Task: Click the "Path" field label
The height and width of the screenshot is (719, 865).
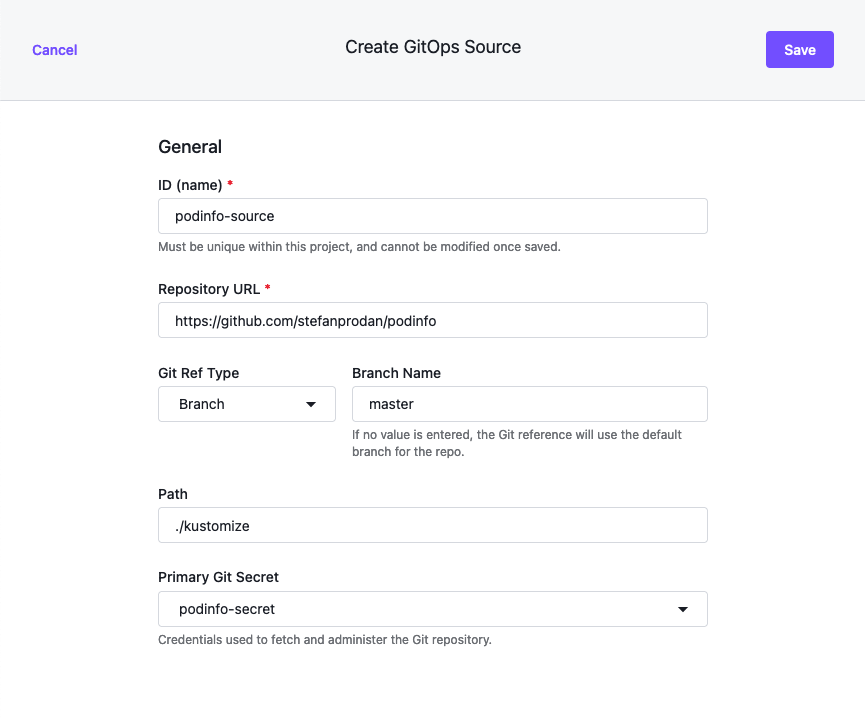Action: pyautogui.click(x=173, y=494)
